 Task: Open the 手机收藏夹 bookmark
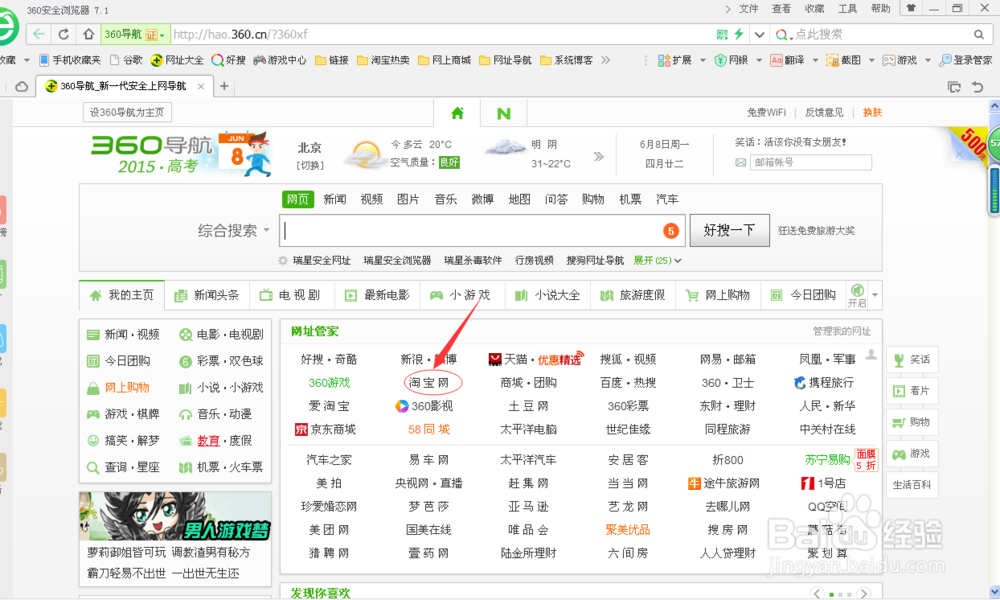(70, 60)
